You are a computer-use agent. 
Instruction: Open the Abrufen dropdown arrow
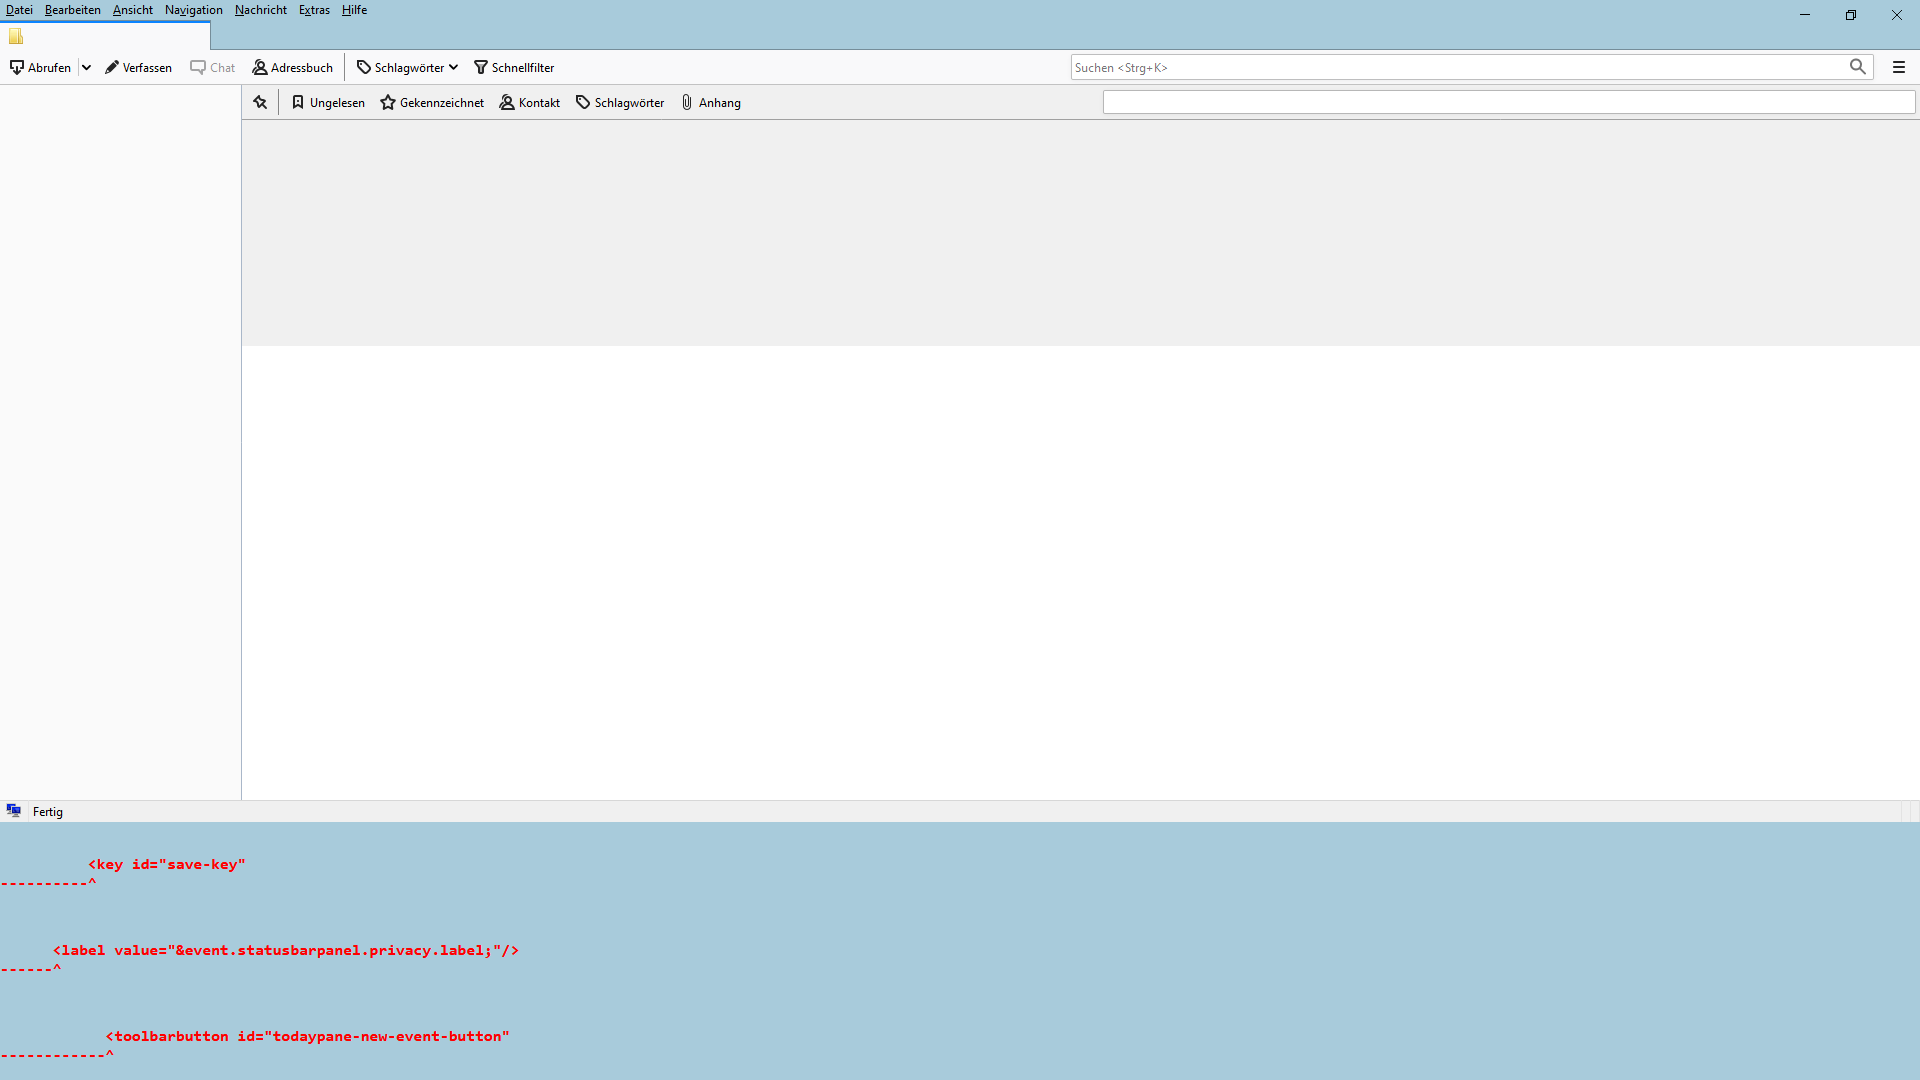87,68
